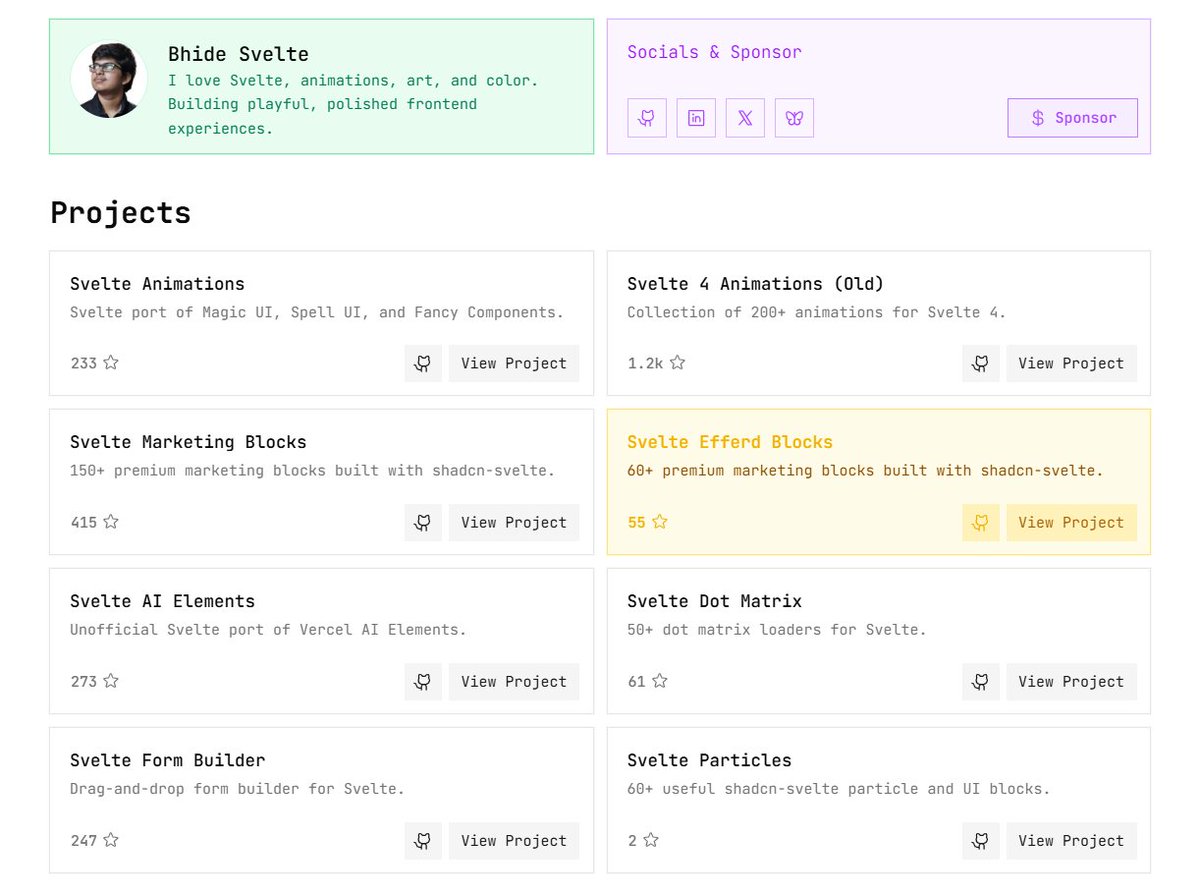Open the Bluesky butterfly social icon
The image size is (1200, 894).
(794, 118)
